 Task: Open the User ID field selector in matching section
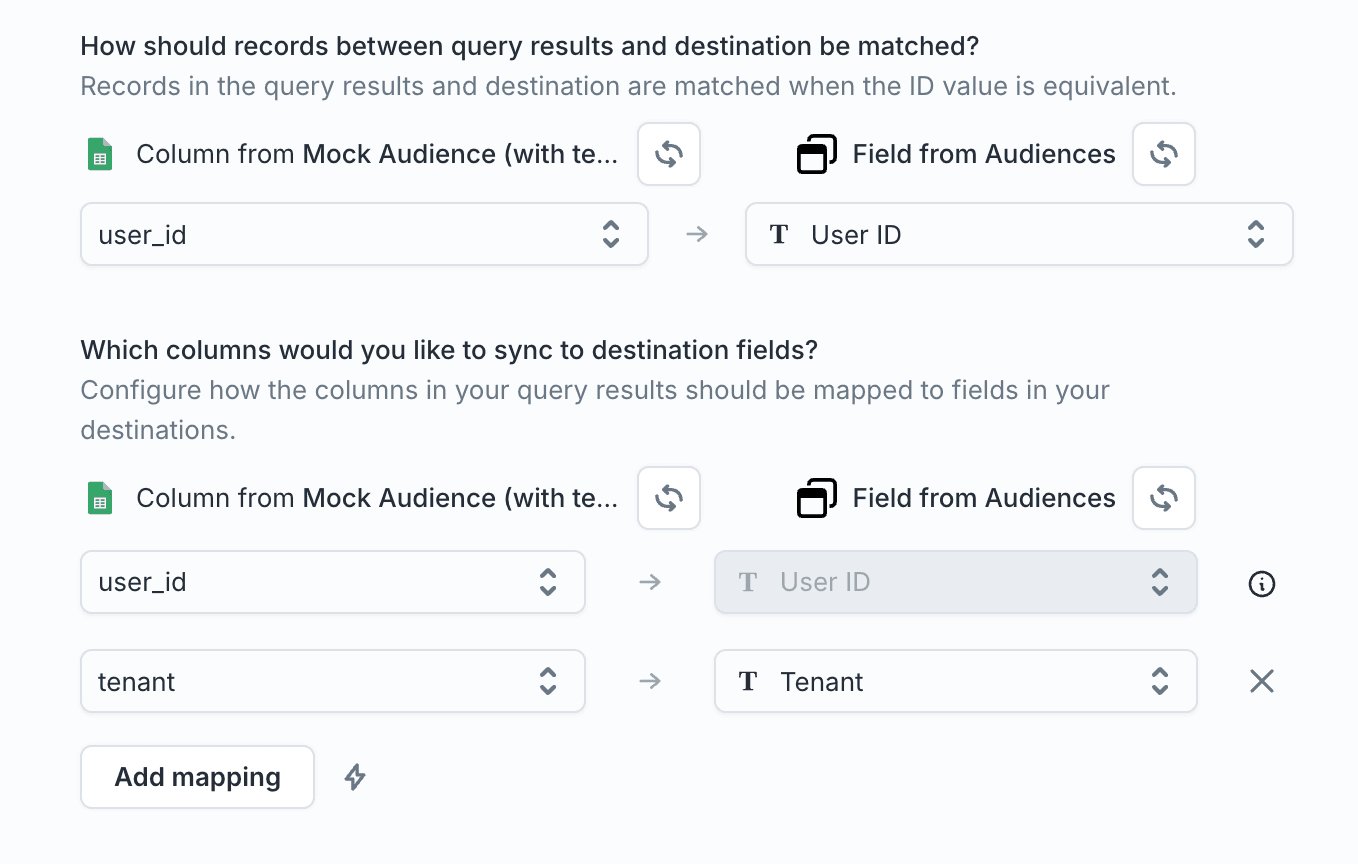pyautogui.click(x=1018, y=234)
